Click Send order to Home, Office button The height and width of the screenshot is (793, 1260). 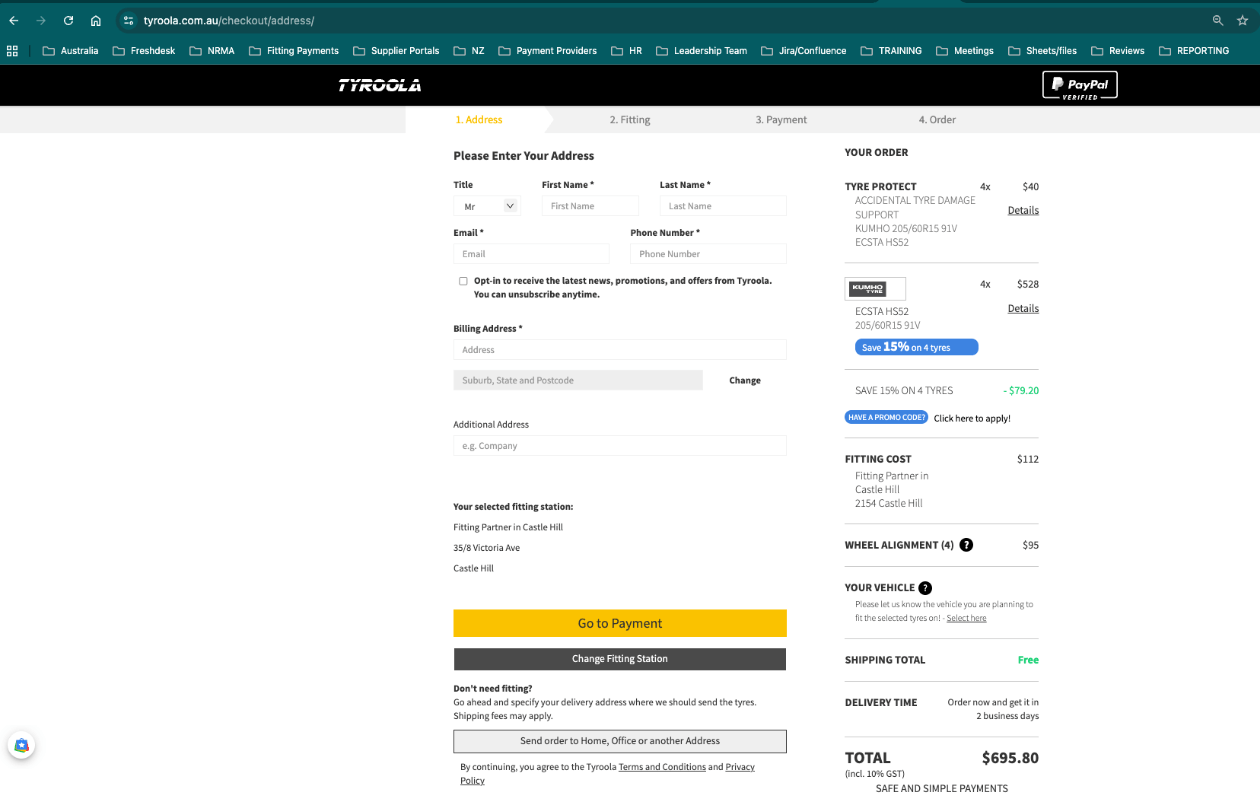[620, 741]
